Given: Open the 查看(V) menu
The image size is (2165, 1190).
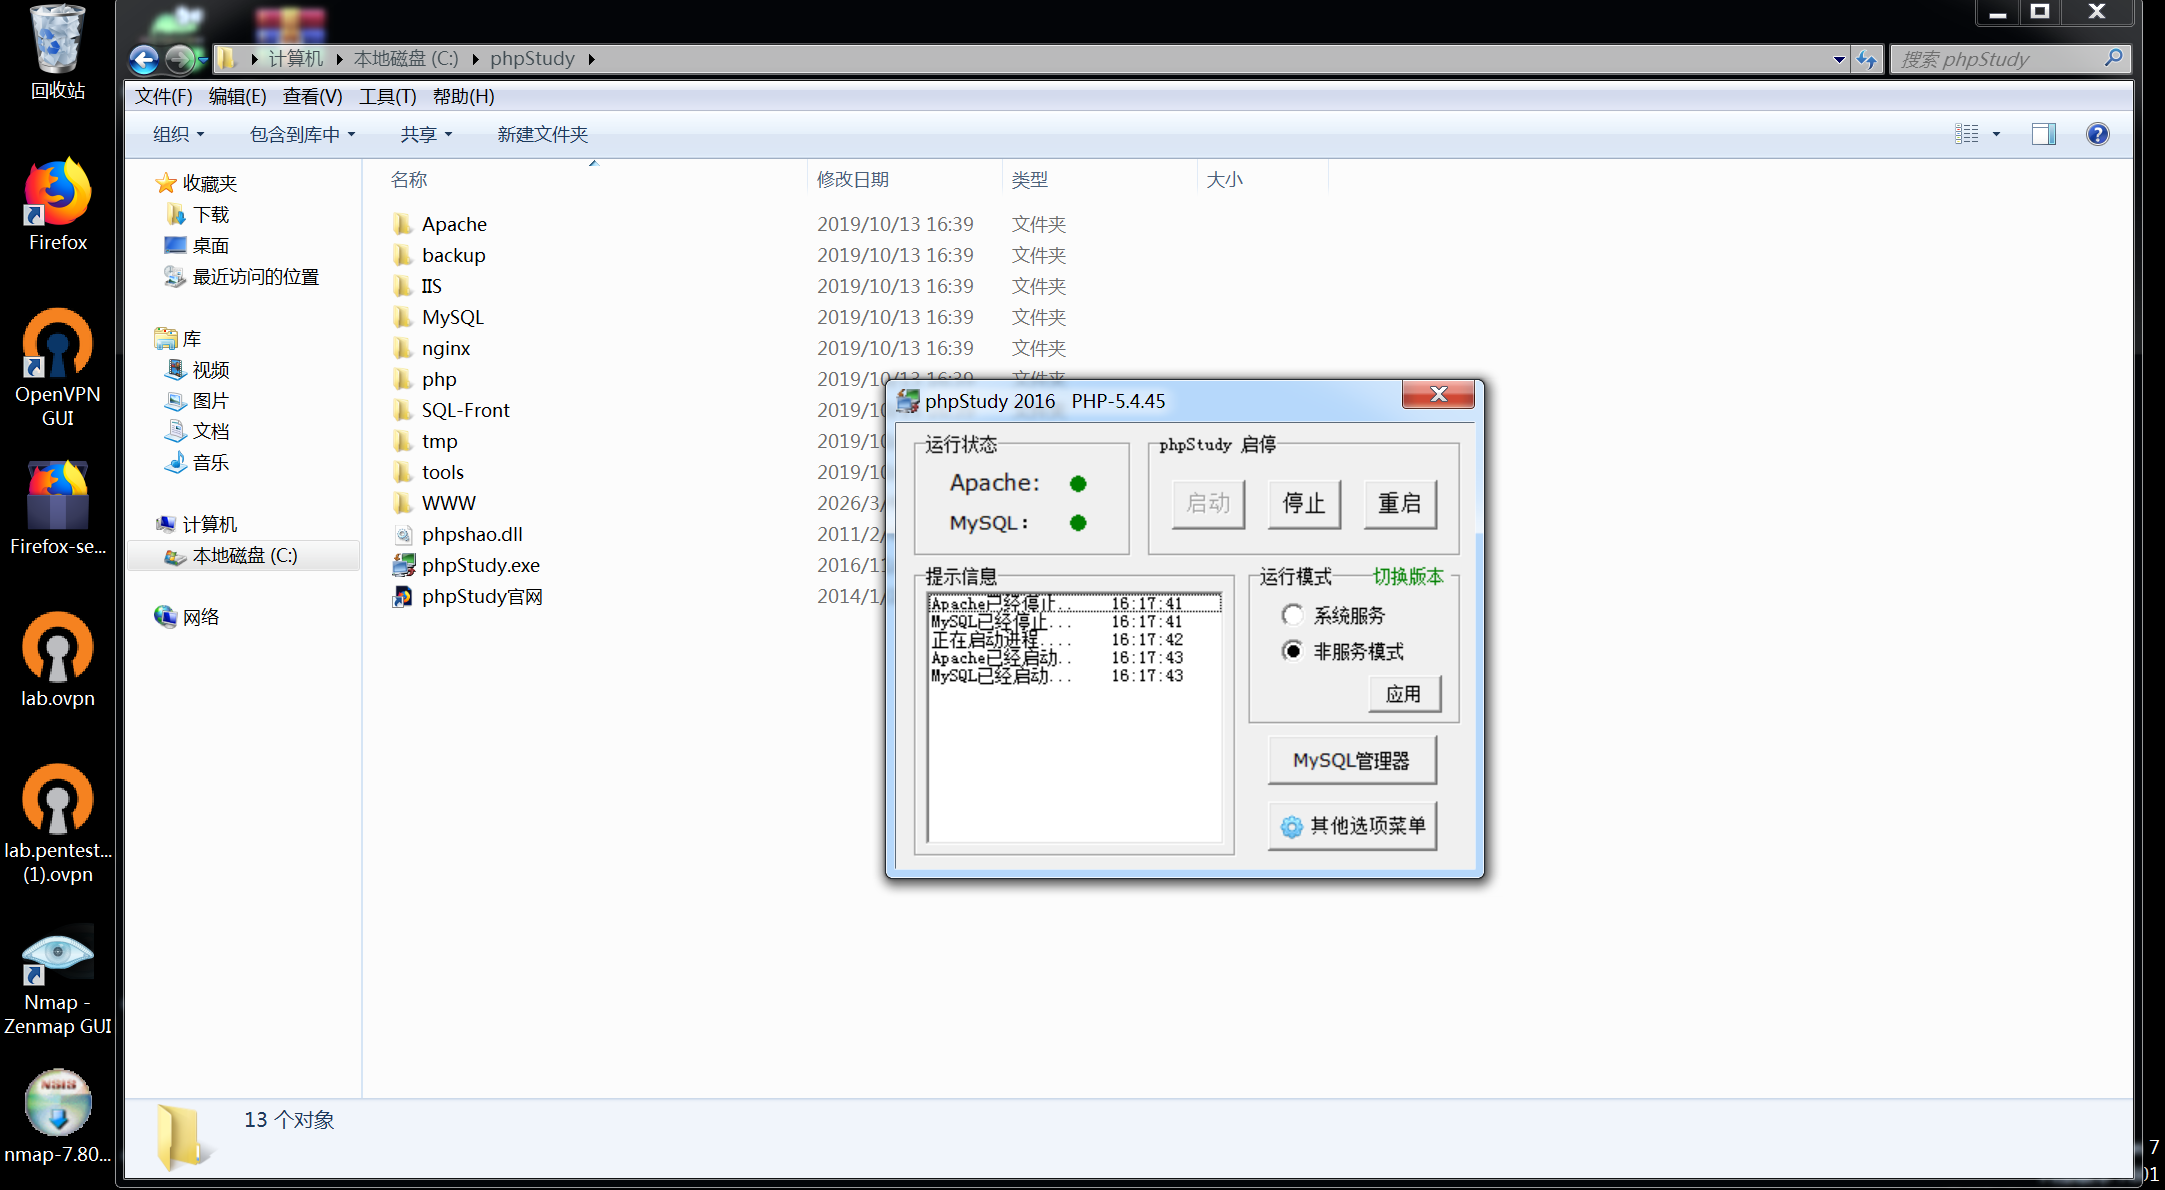Looking at the screenshot, I should pyautogui.click(x=312, y=96).
